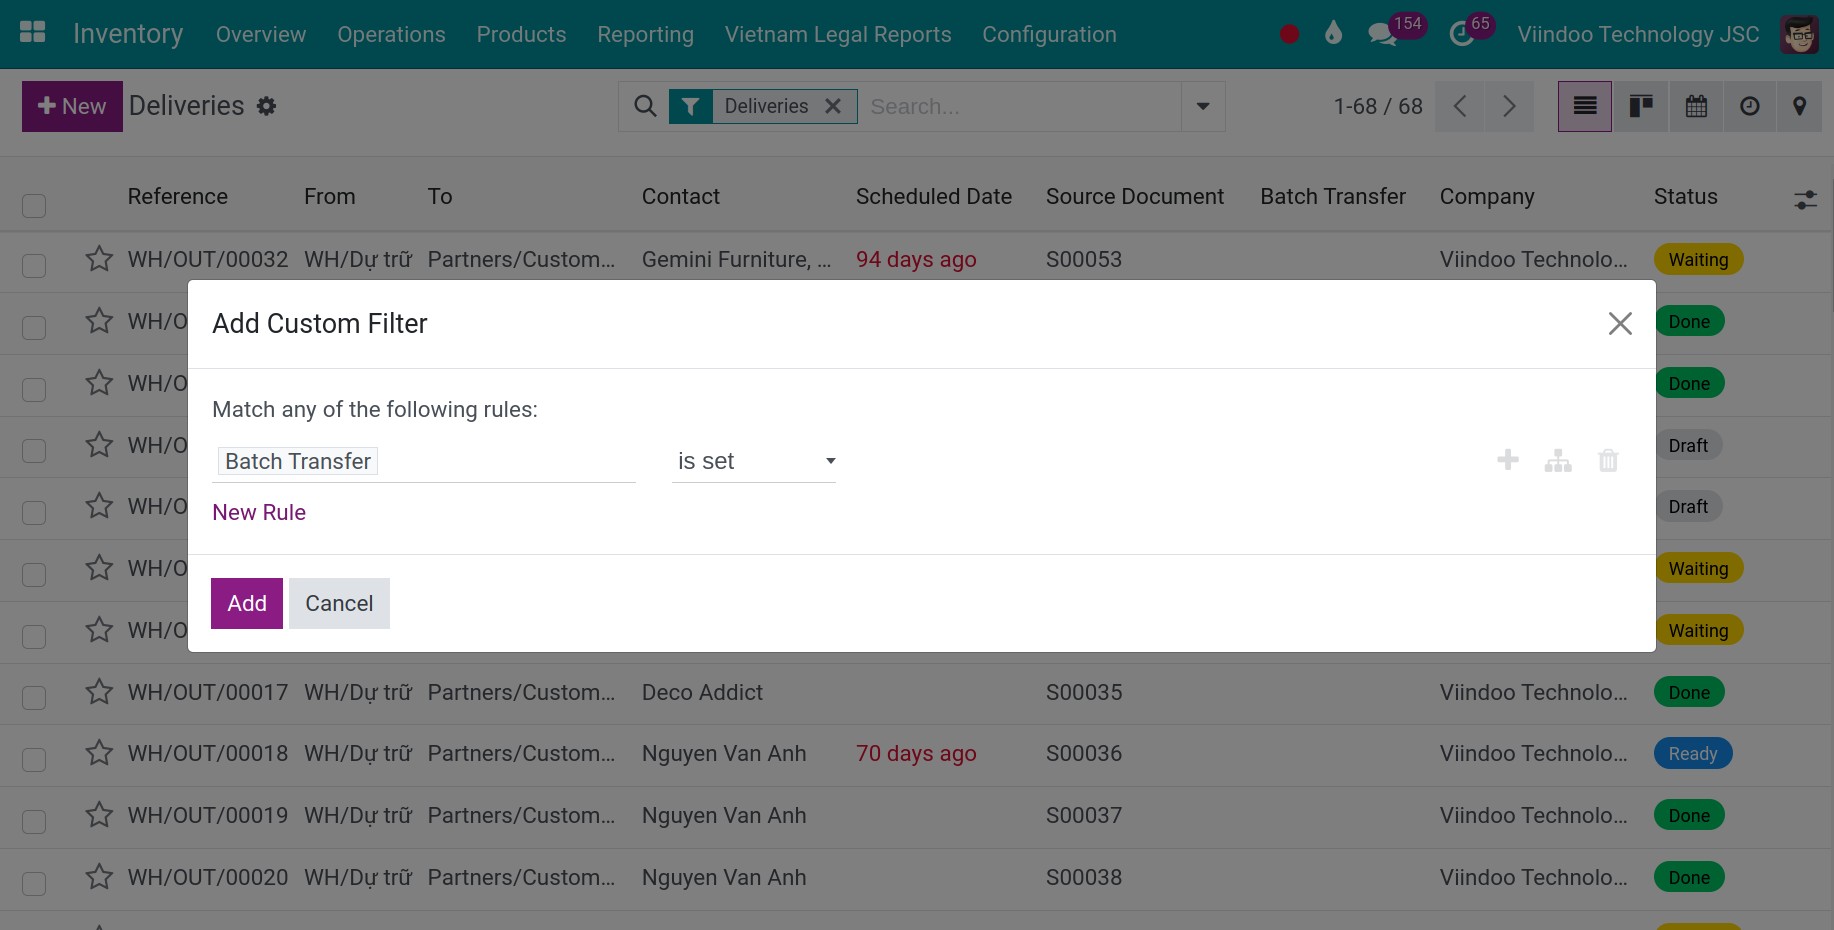The image size is (1834, 930).
Task: Click the search magnifier icon
Action: [645, 106]
